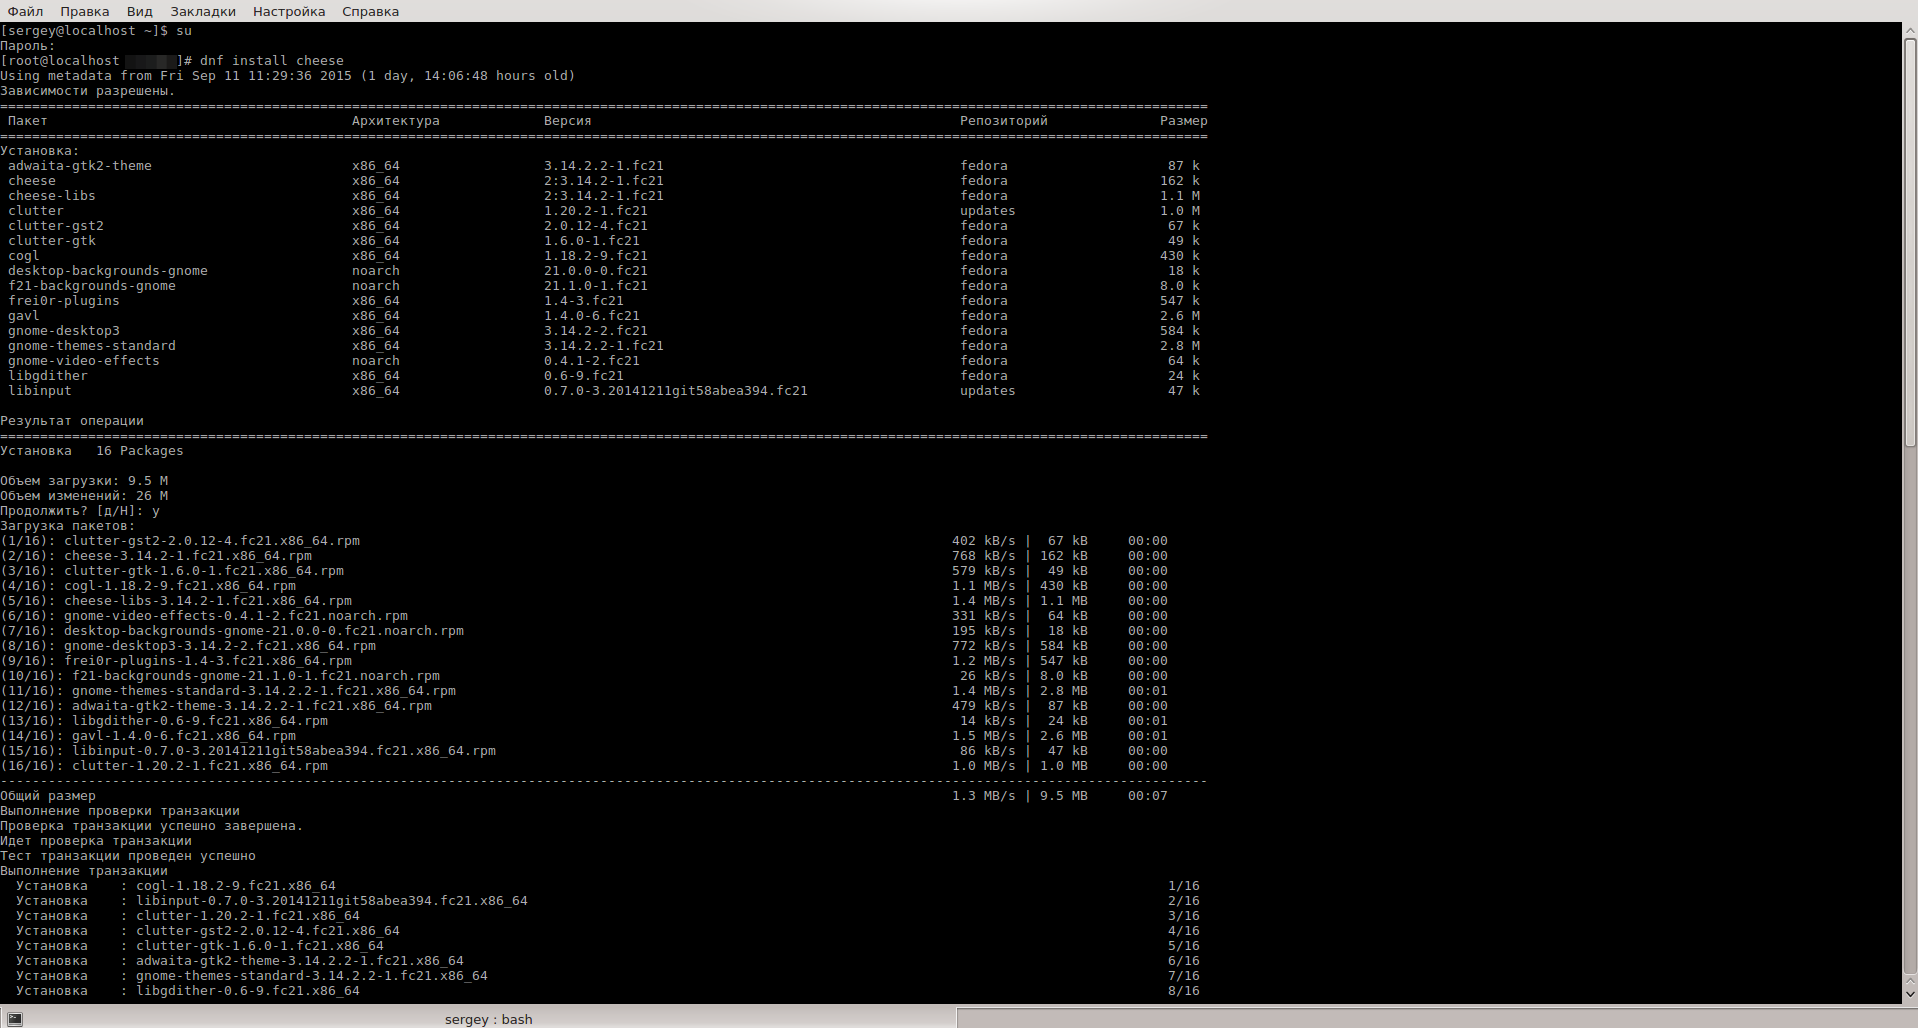Click the 'adwaita-gtk2-theme' package name

tap(80, 166)
